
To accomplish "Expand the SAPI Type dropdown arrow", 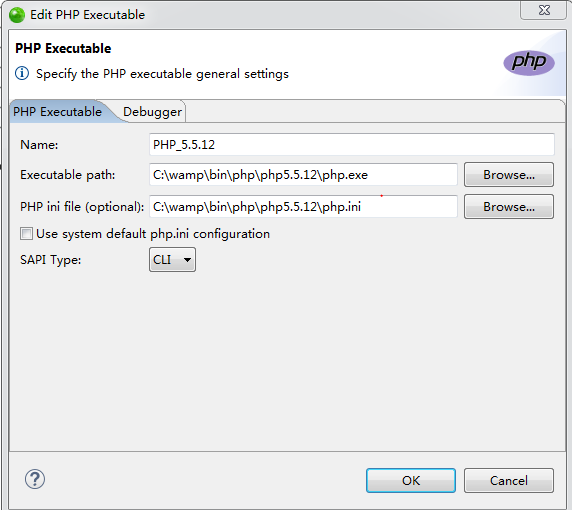I will [x=187, y=260].
